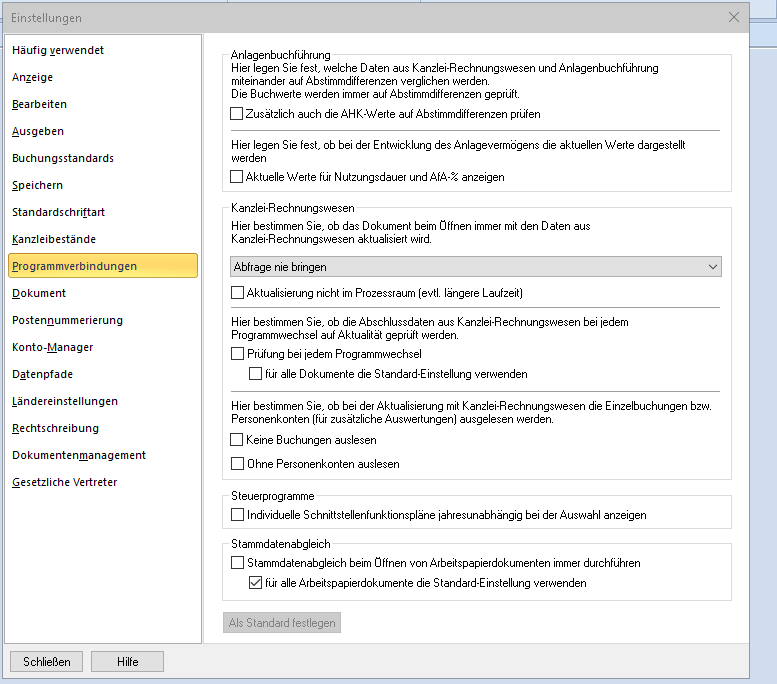Check 'Aktualisierung nicht im Prozessraum'
Screen dimensions: 777x684
tap(237, 293)
